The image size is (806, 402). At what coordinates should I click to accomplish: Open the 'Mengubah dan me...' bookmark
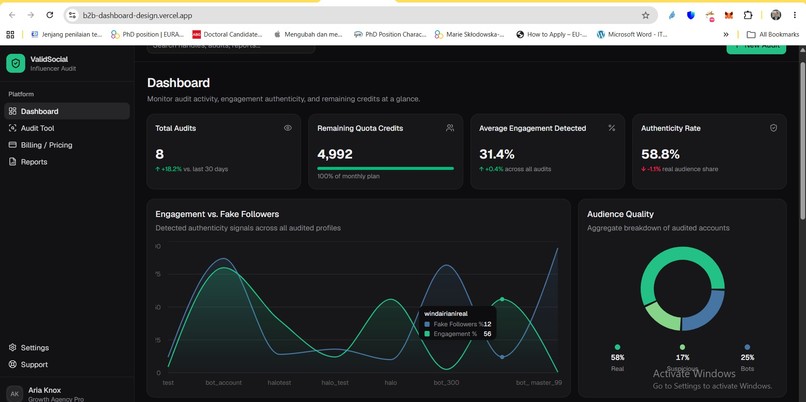(x=308, y=34)
